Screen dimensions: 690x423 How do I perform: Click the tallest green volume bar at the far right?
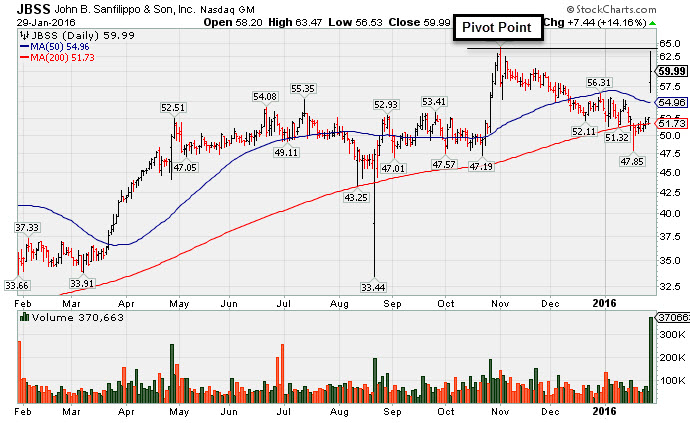(x=651, y=360)
